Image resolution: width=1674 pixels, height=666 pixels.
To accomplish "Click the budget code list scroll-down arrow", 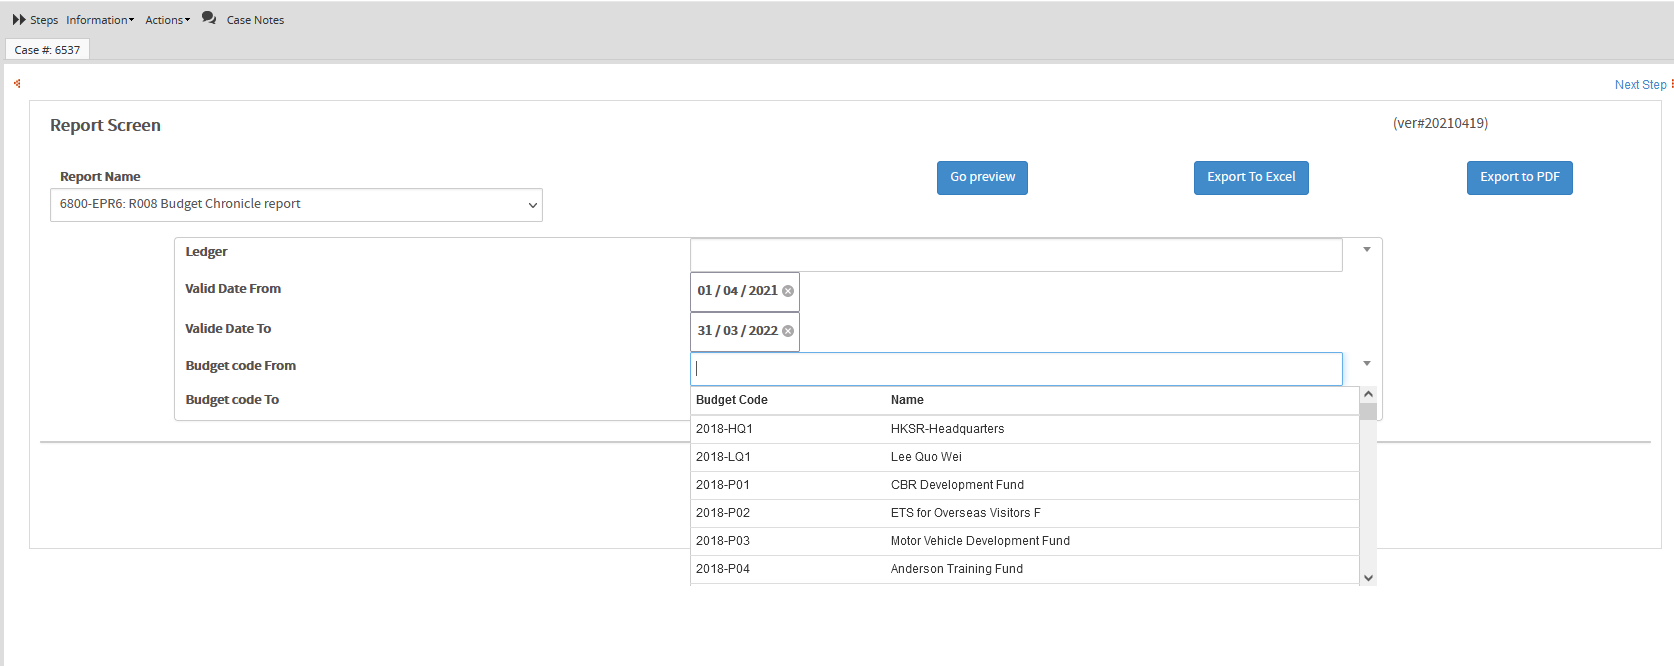I will pos(1368,578).
